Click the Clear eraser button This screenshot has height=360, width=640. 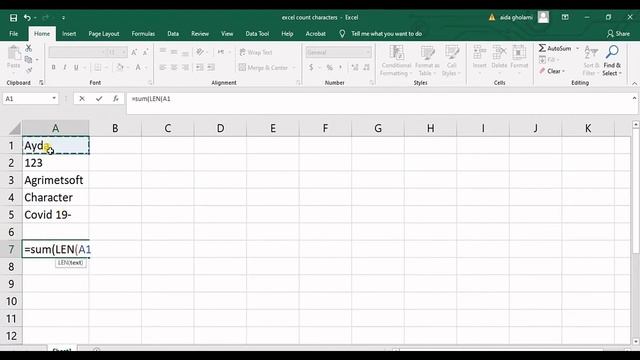[551, 71]
